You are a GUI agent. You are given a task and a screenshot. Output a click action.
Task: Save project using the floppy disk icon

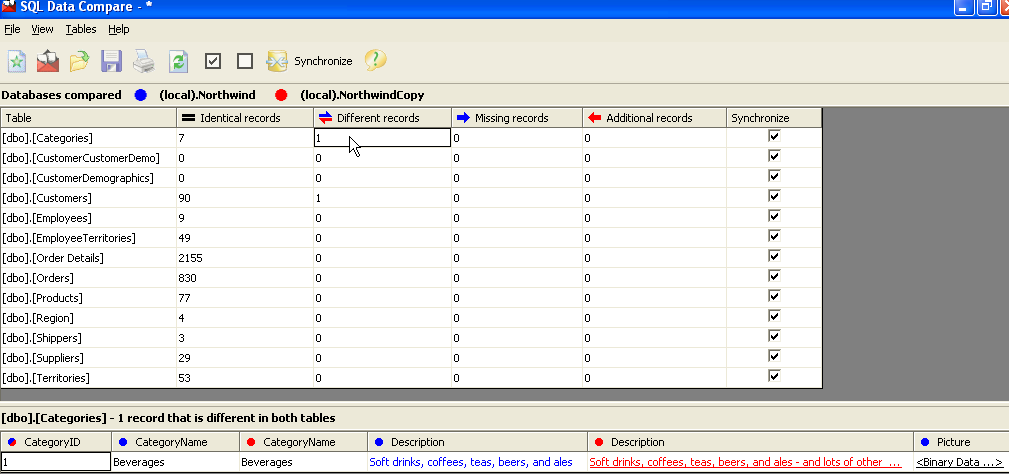pos(111,61)
